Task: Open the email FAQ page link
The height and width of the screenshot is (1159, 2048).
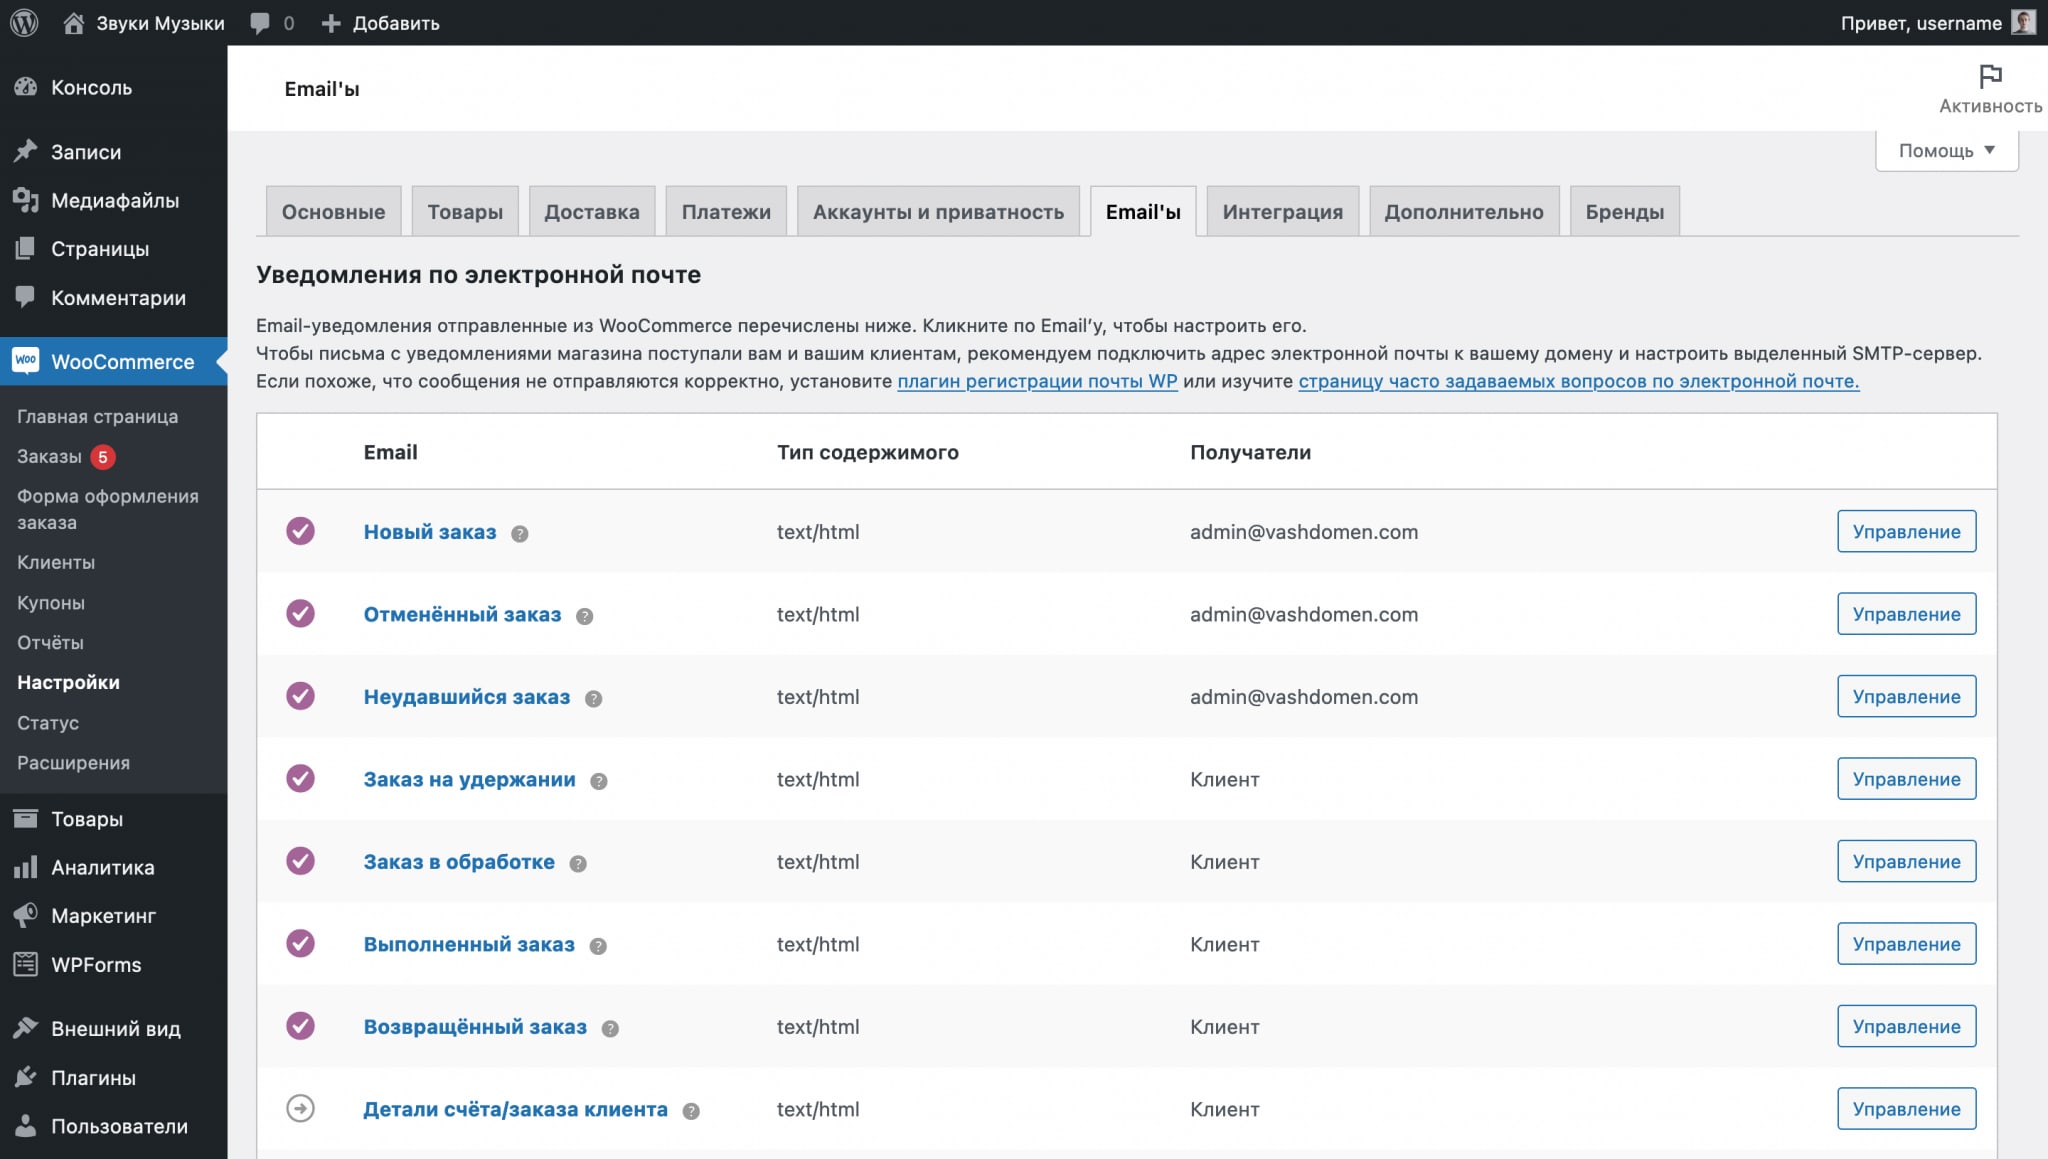Action: tap(1578, 381)
